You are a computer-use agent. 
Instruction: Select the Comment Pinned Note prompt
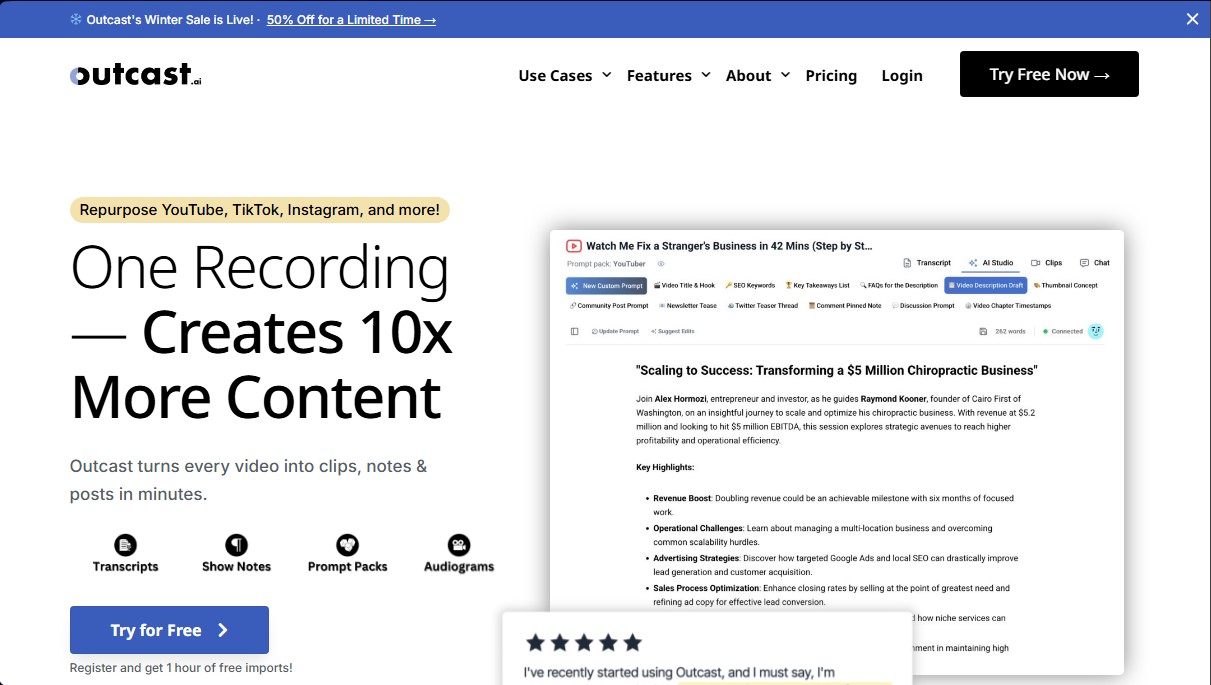[x=845, y=306]
